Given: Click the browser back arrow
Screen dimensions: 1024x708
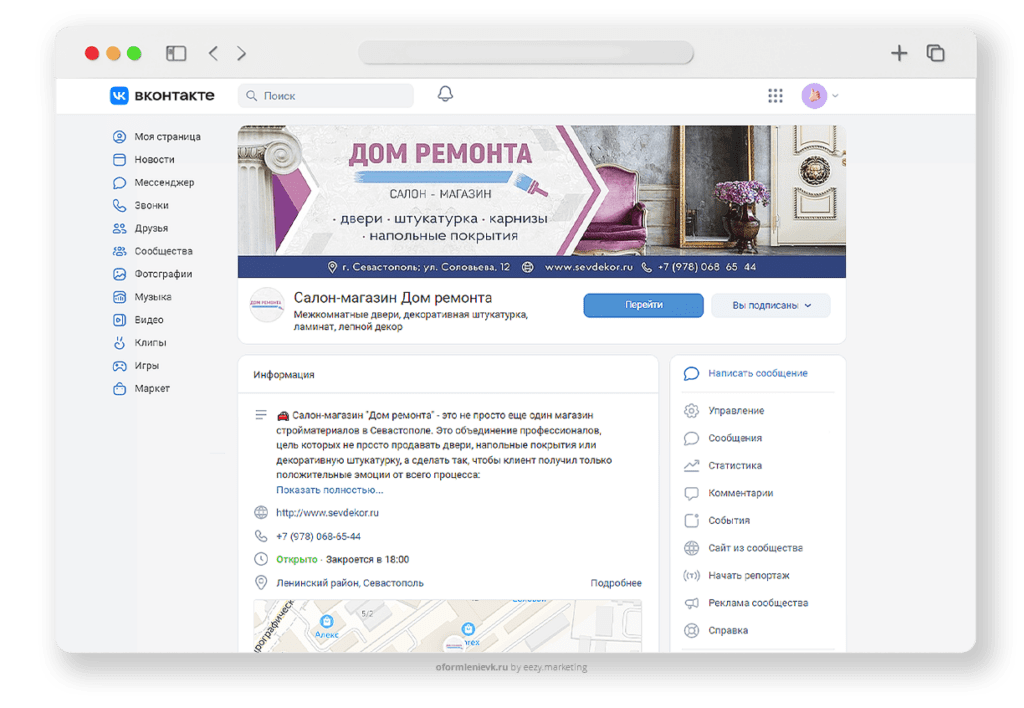Looking at the screenshot, I should (x=214, y=53).
